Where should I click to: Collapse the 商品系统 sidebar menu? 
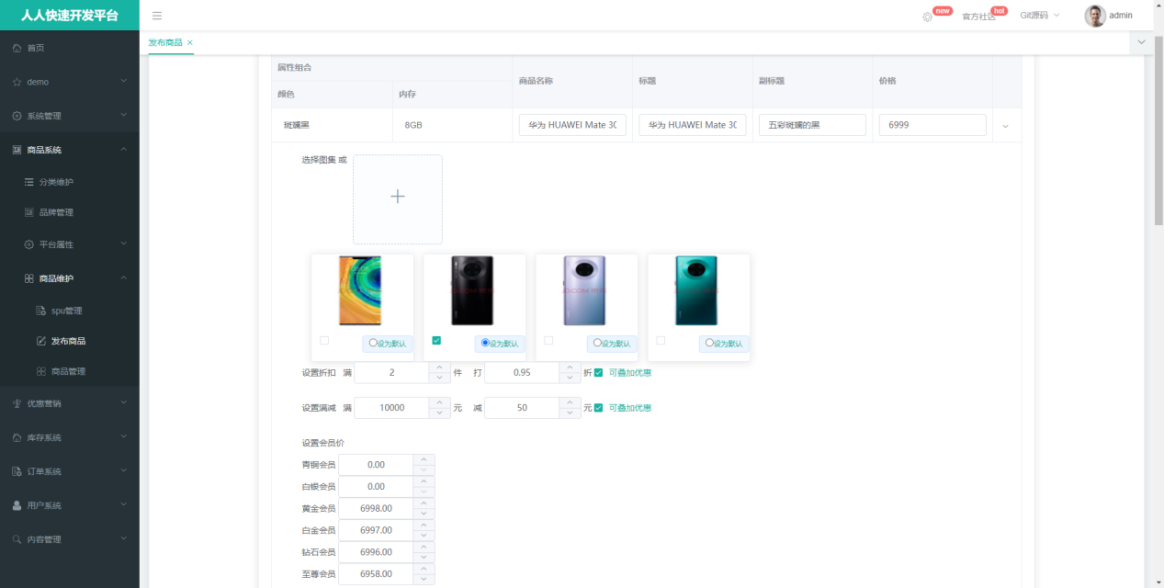click(123, 149)
